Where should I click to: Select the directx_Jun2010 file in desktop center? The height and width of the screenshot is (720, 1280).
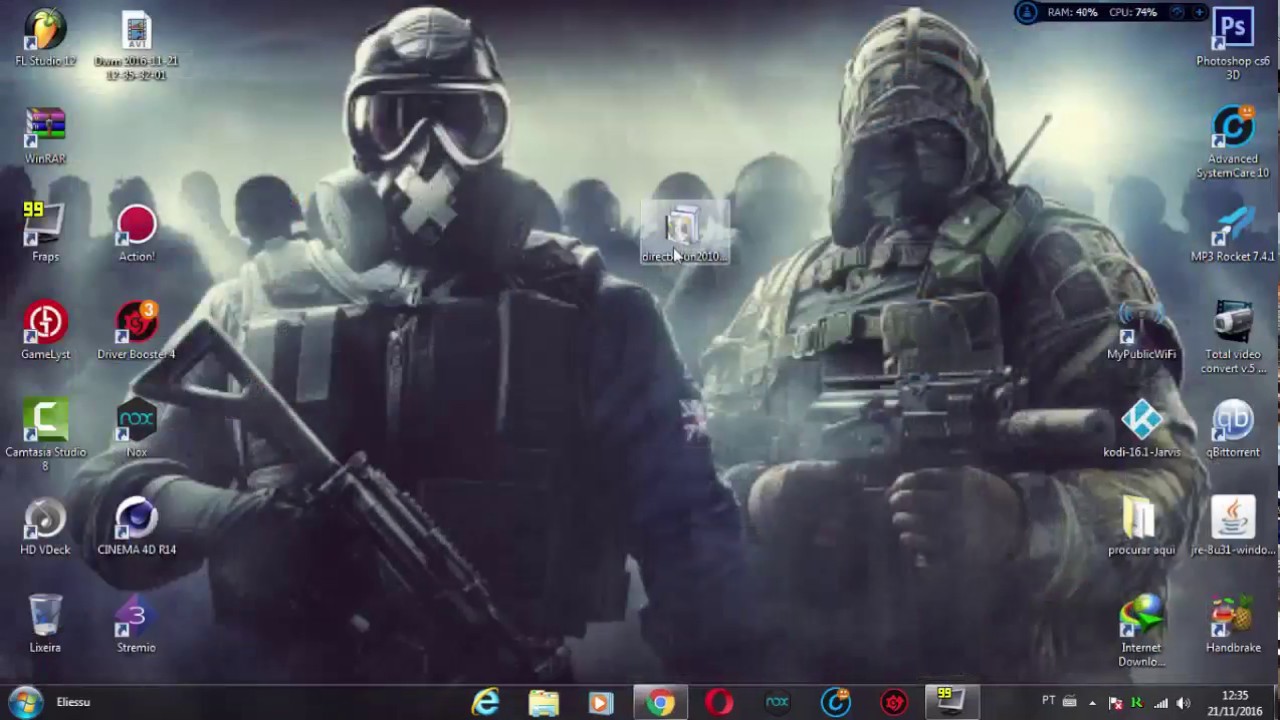click(x=684, y=233)
